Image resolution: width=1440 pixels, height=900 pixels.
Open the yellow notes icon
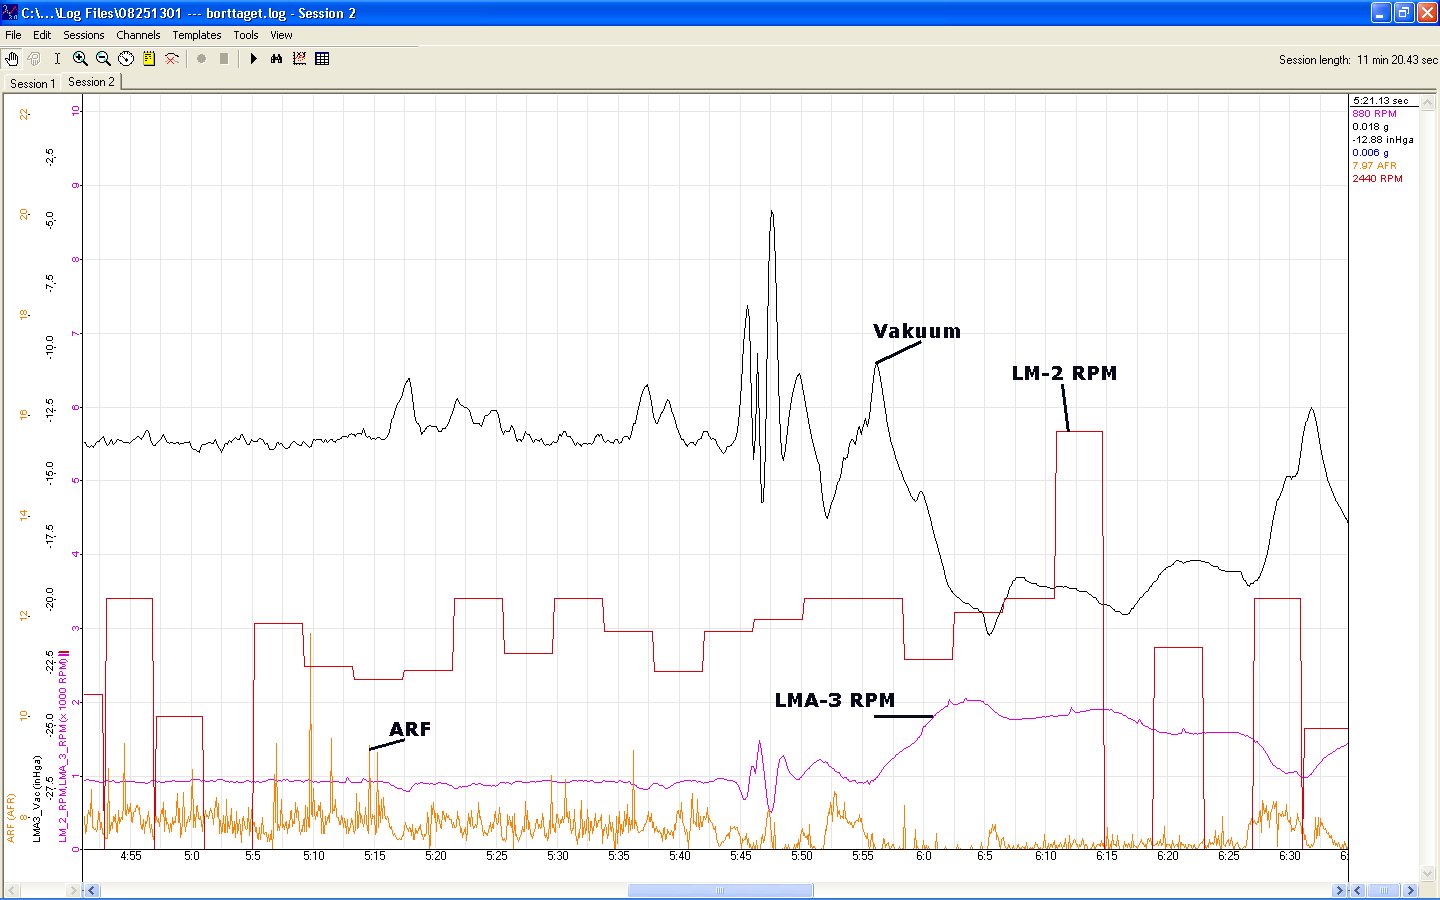149,59
